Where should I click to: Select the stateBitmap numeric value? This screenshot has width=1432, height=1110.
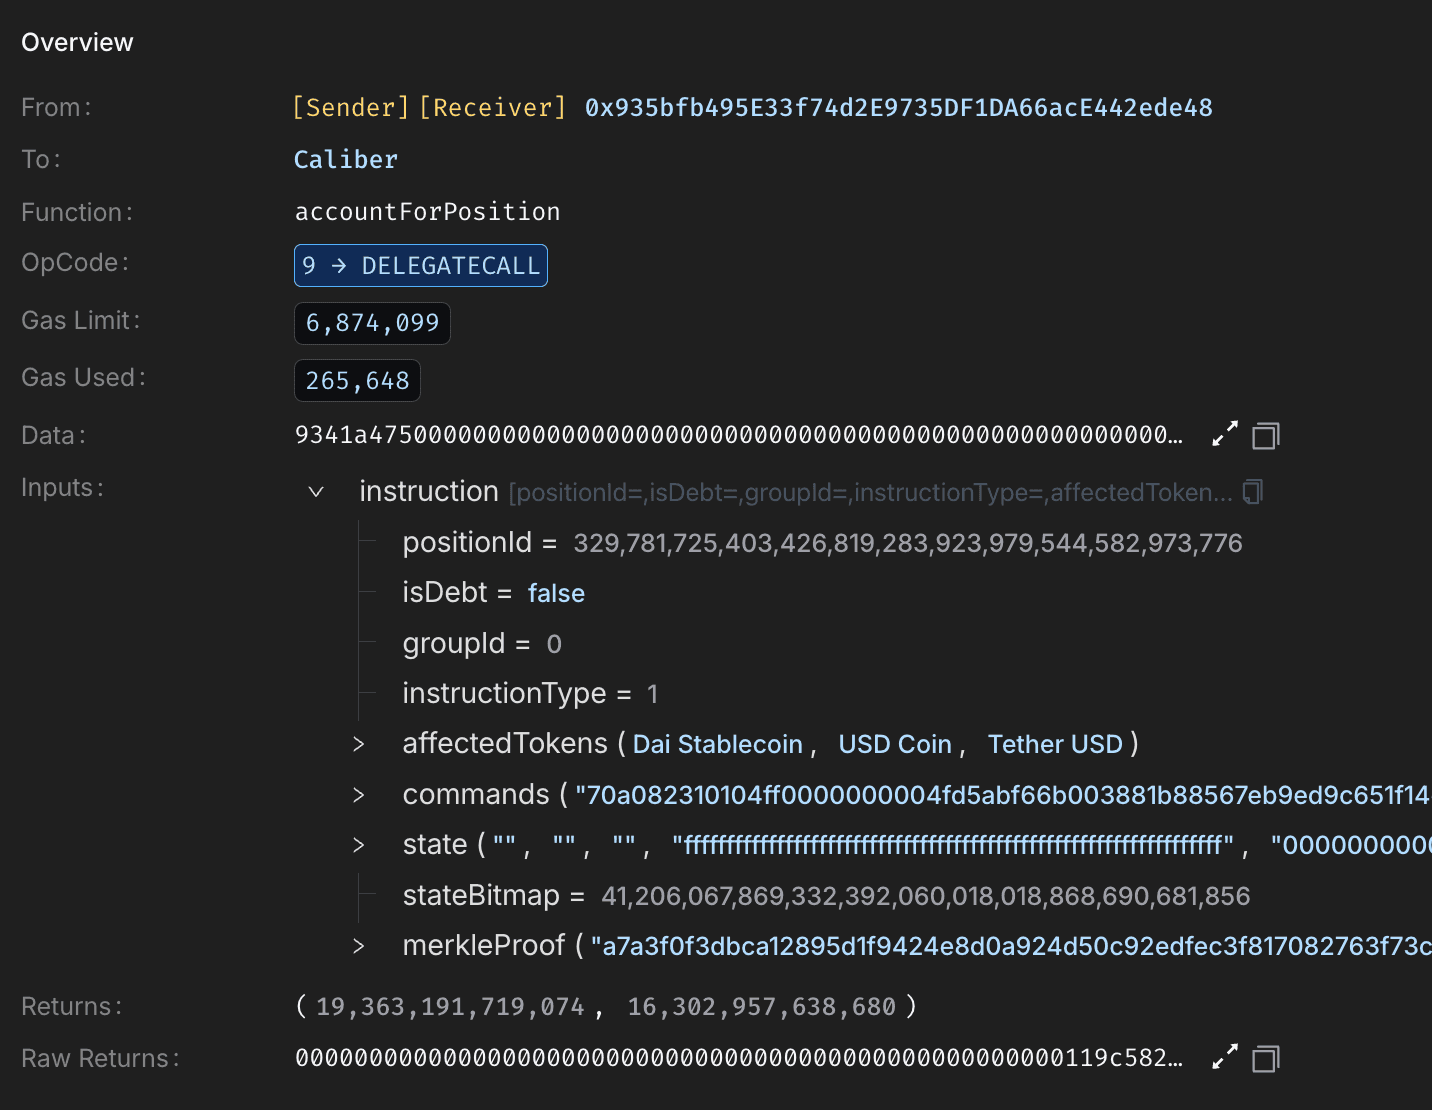point(923,895)
